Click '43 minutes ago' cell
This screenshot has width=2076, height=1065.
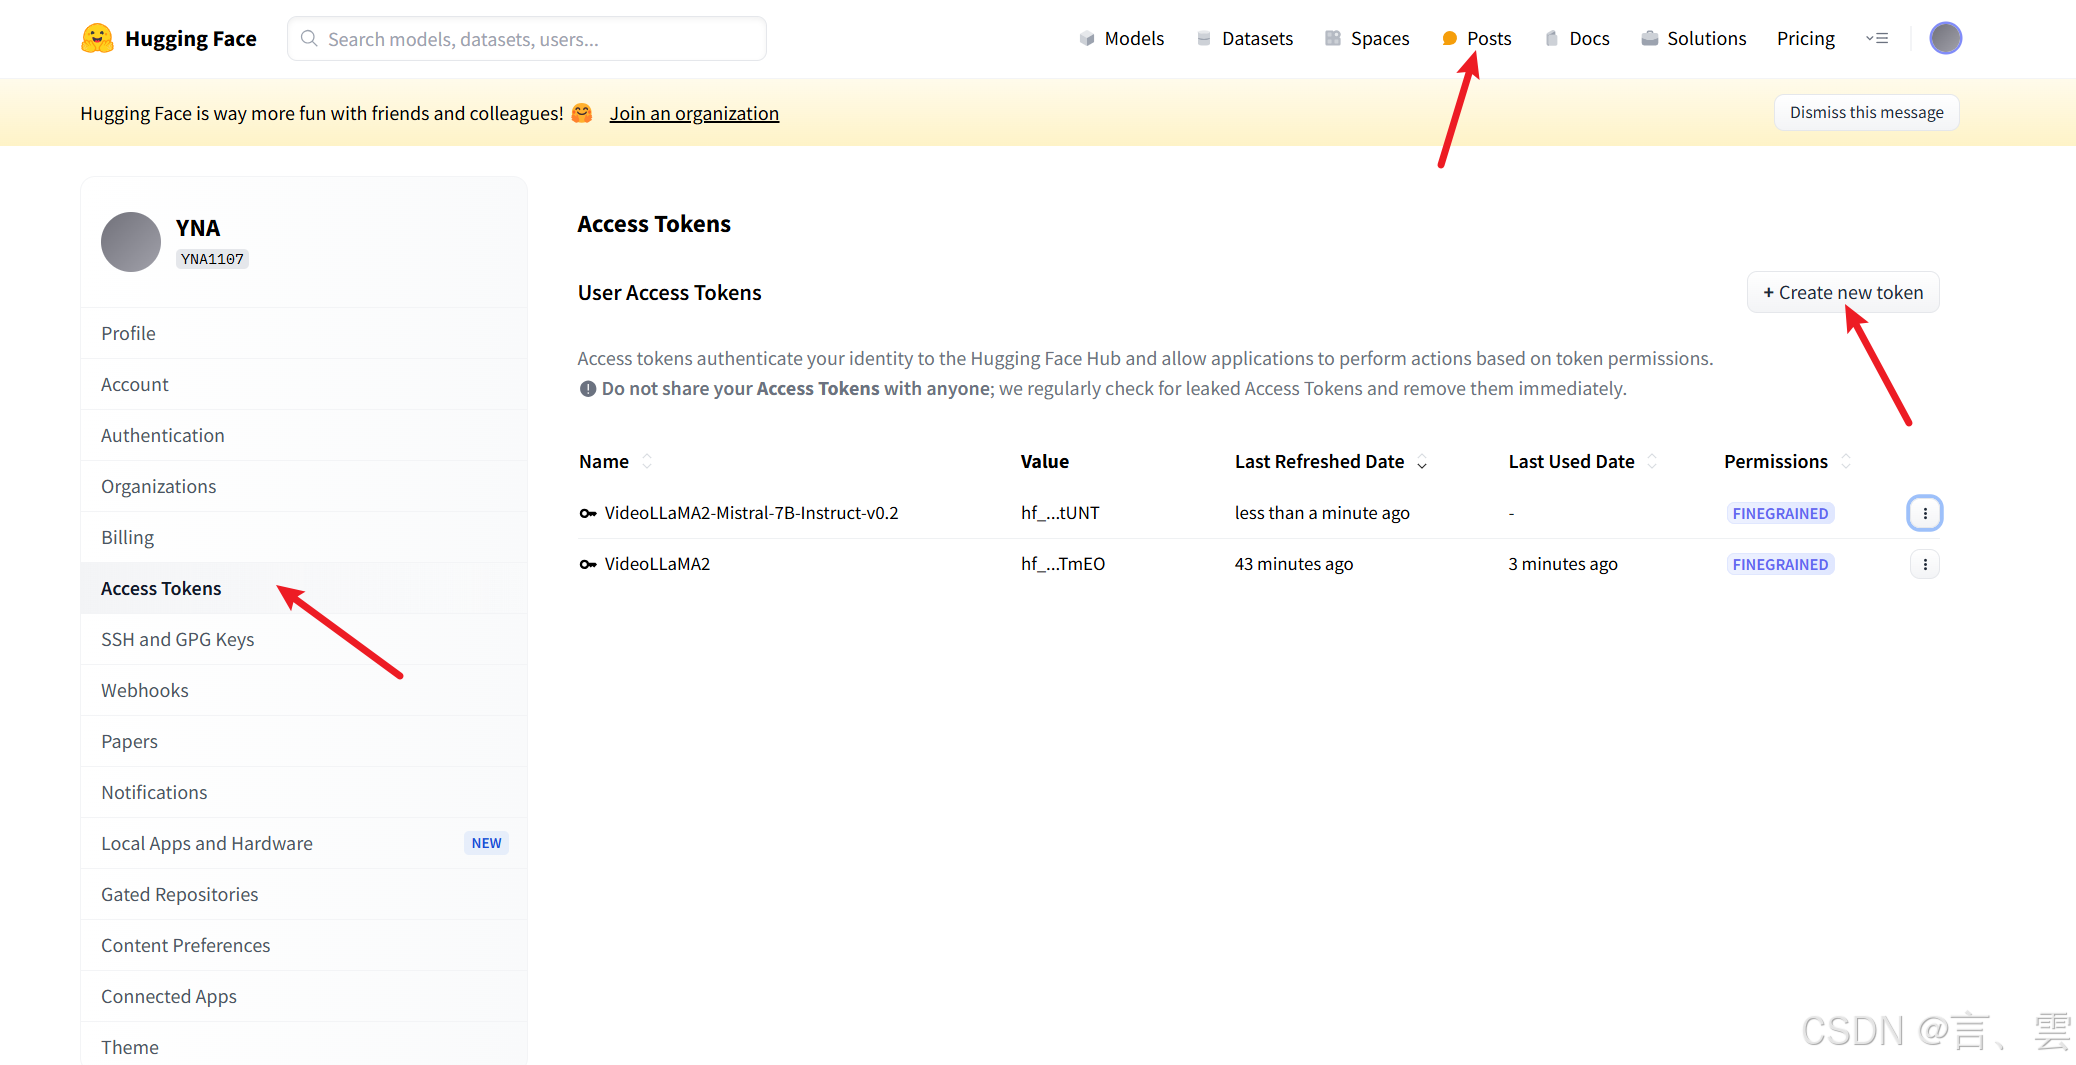click(1293, 564)
